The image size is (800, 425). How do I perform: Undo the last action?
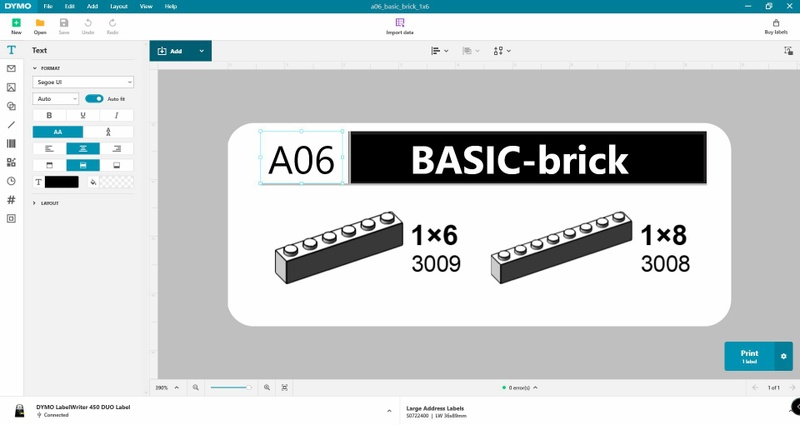click(88, 26)
